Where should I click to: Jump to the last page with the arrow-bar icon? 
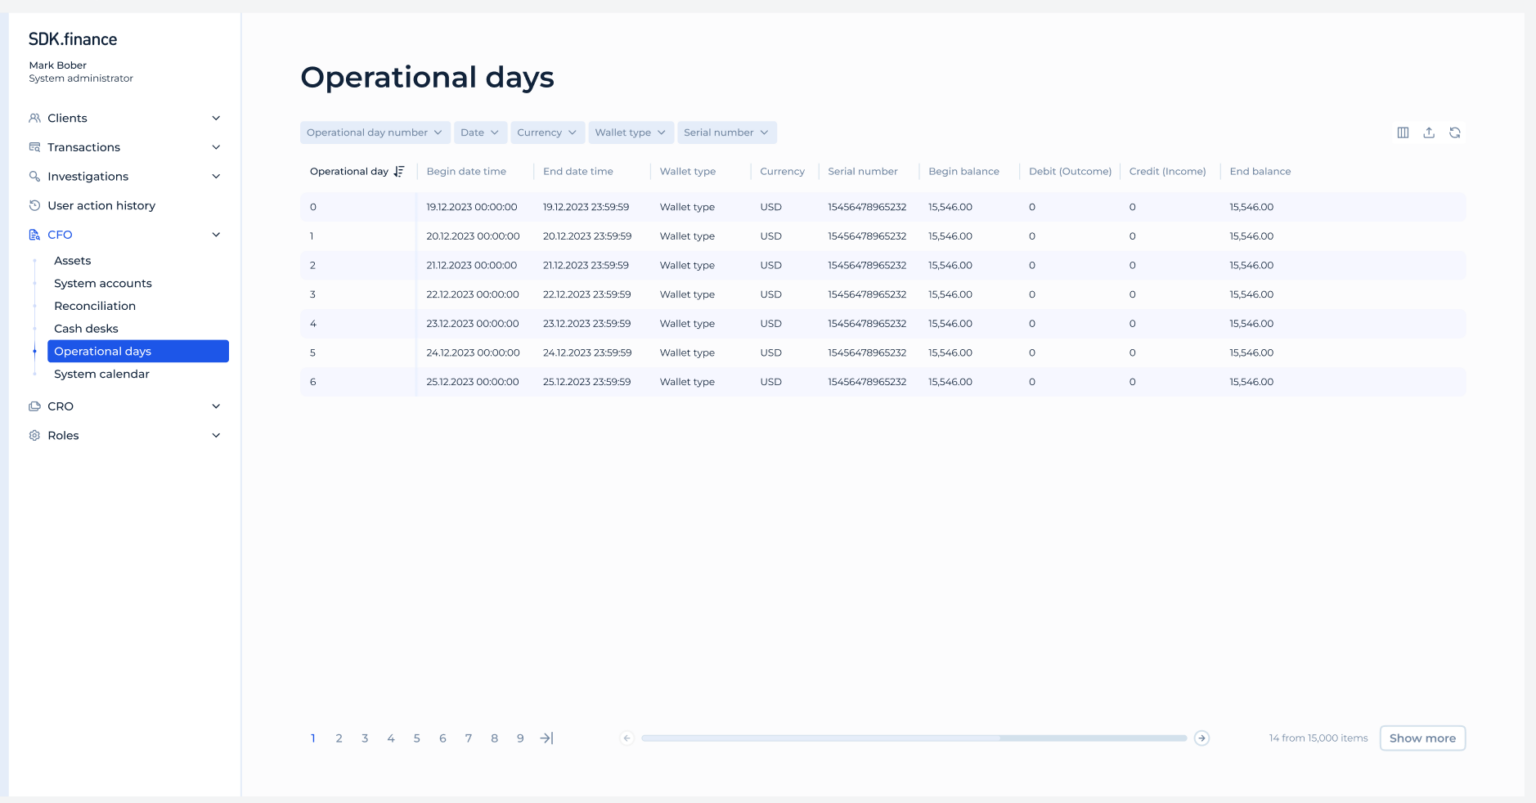pos(546,738)
